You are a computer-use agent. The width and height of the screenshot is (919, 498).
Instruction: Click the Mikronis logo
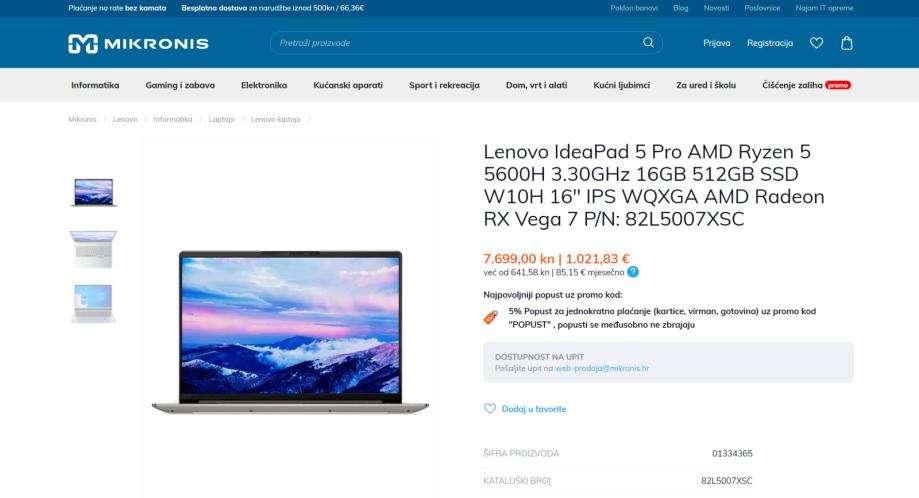coord(138,43)
